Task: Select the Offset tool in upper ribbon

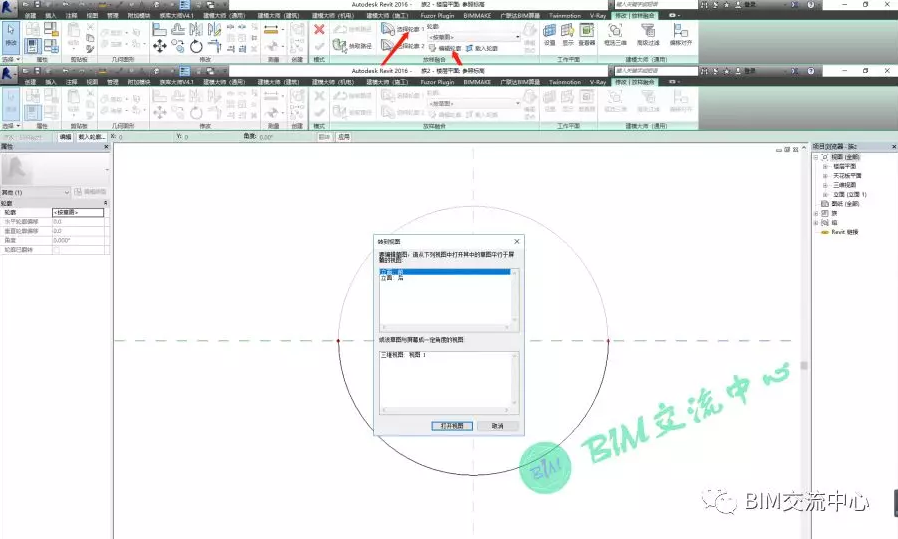Action: click(178, 30)
